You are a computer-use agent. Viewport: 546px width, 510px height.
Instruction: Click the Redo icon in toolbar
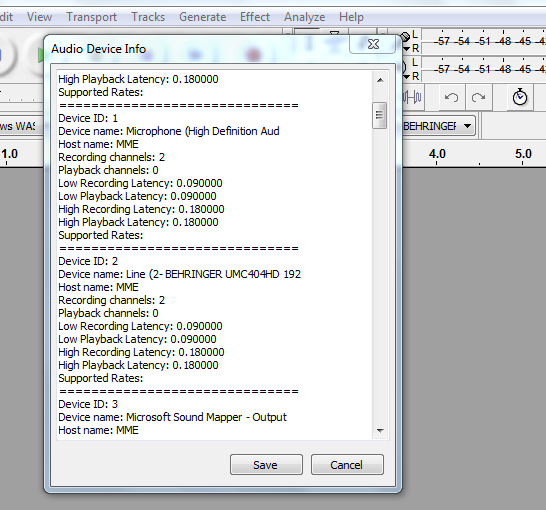click(478, 97)
